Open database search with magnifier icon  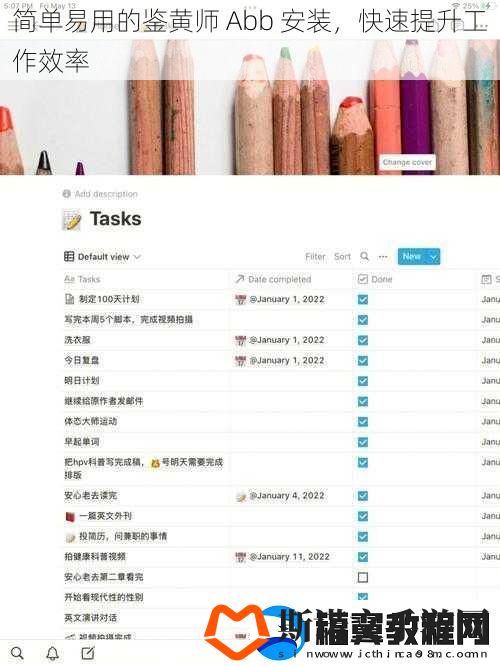click(x=364, y=256)
